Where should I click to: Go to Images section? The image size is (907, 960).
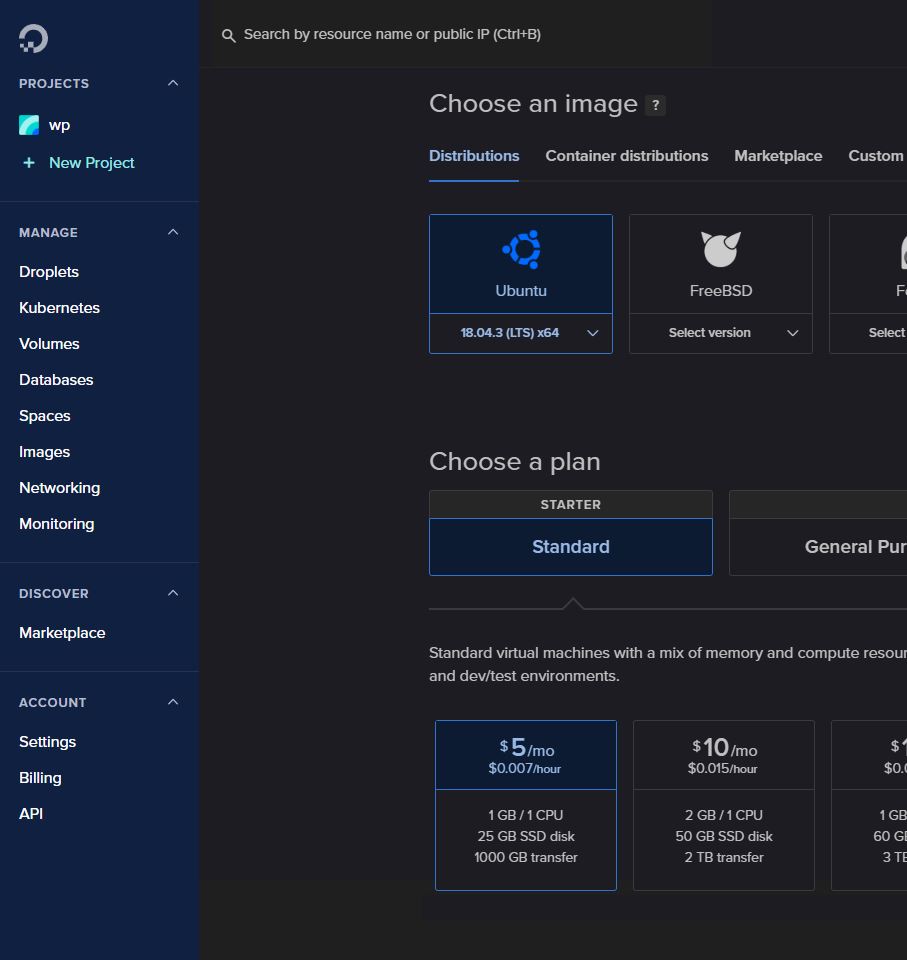pyautogui.click(x=45, y=452)
